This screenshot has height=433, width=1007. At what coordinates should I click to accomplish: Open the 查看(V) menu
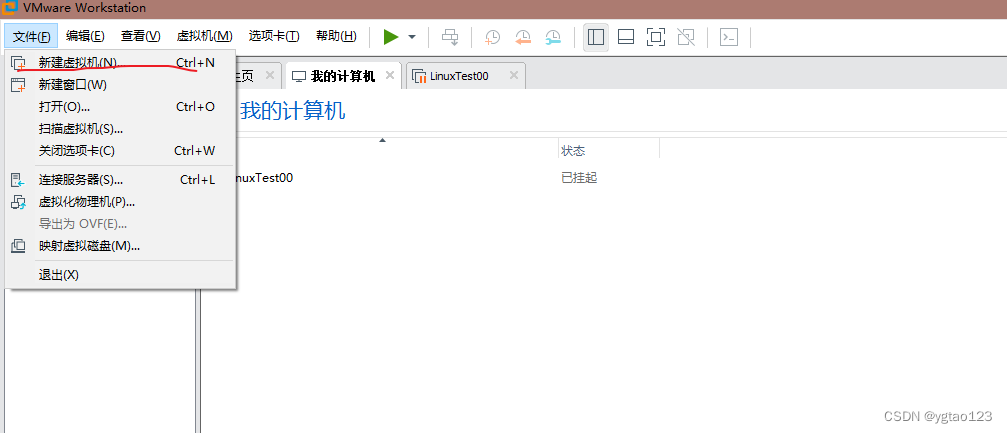tap(141, 36)
